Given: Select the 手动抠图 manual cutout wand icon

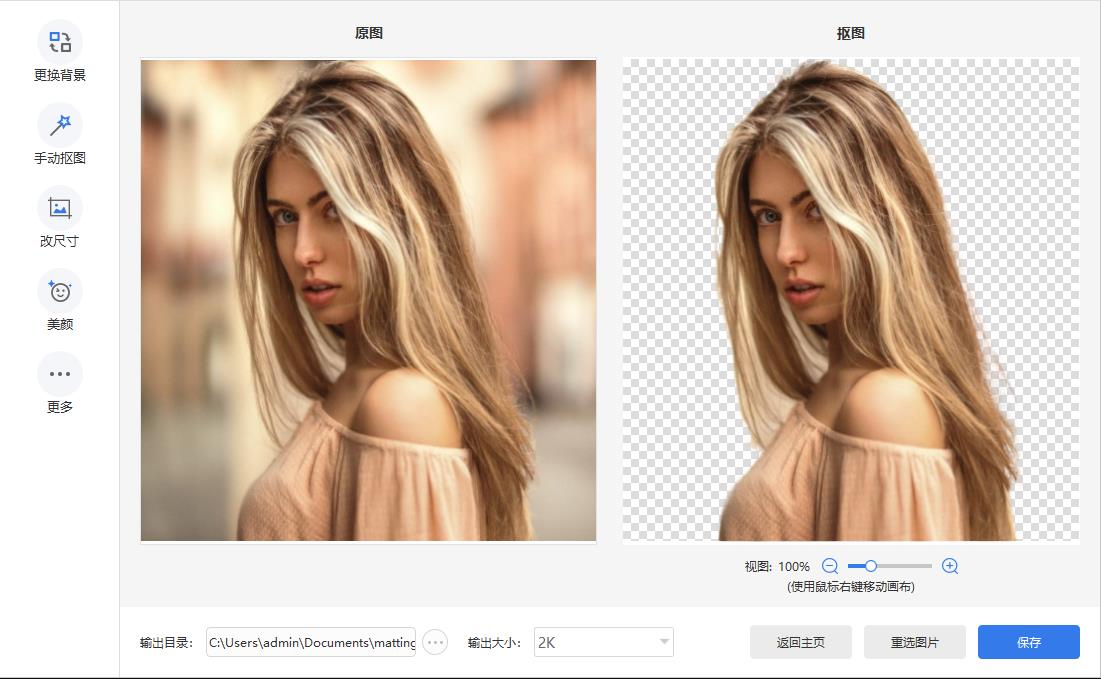Looking at the screenshot, I should [x=60, y=125].
